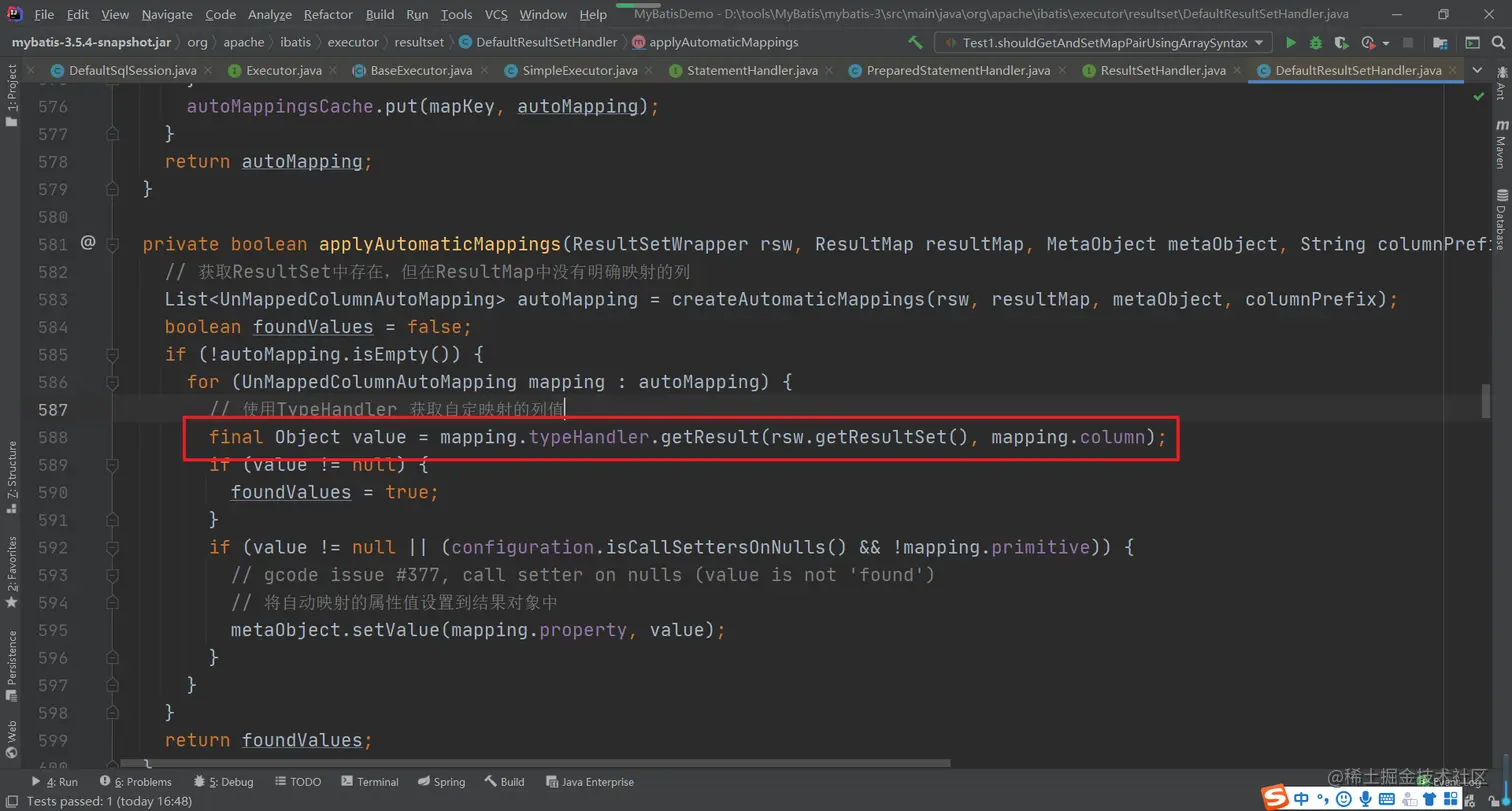Open Sogou emoji smiley face panel
The image size is (1512, 811).
pos(1345,798)
